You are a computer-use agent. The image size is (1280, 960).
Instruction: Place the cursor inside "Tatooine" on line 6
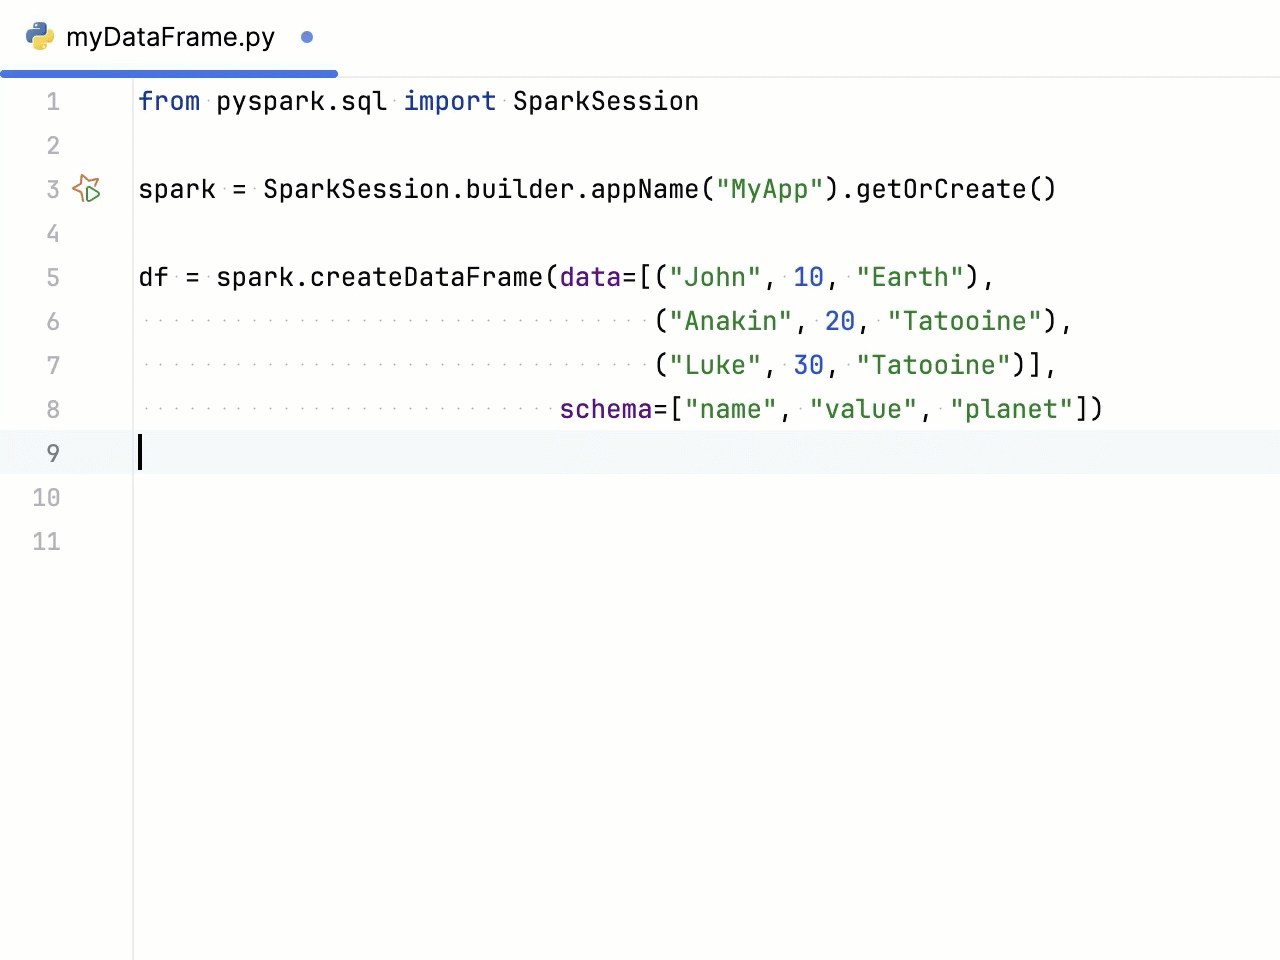[x=963, y=321]
